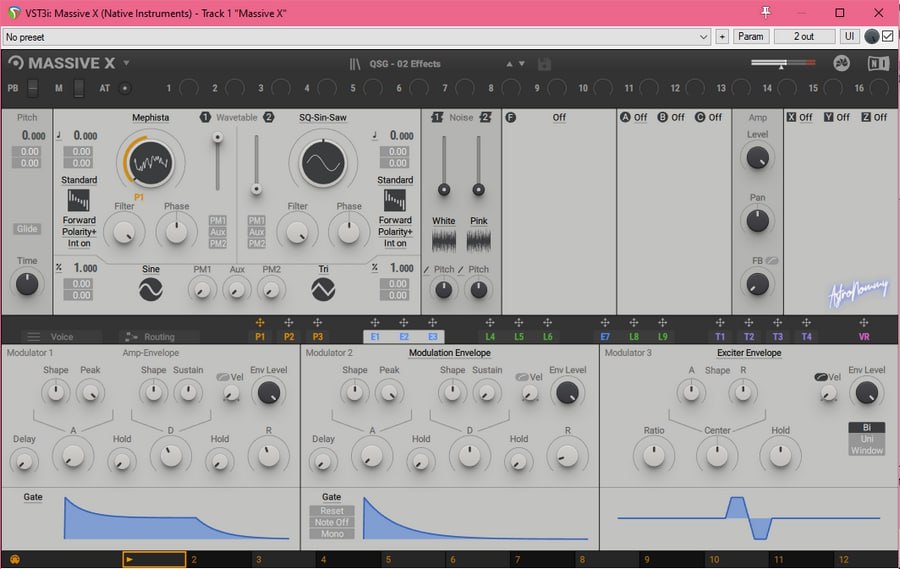Select the Uni mode for Exciter Envelope
This screenshot has height=569, width=900.
pos(866,439)
